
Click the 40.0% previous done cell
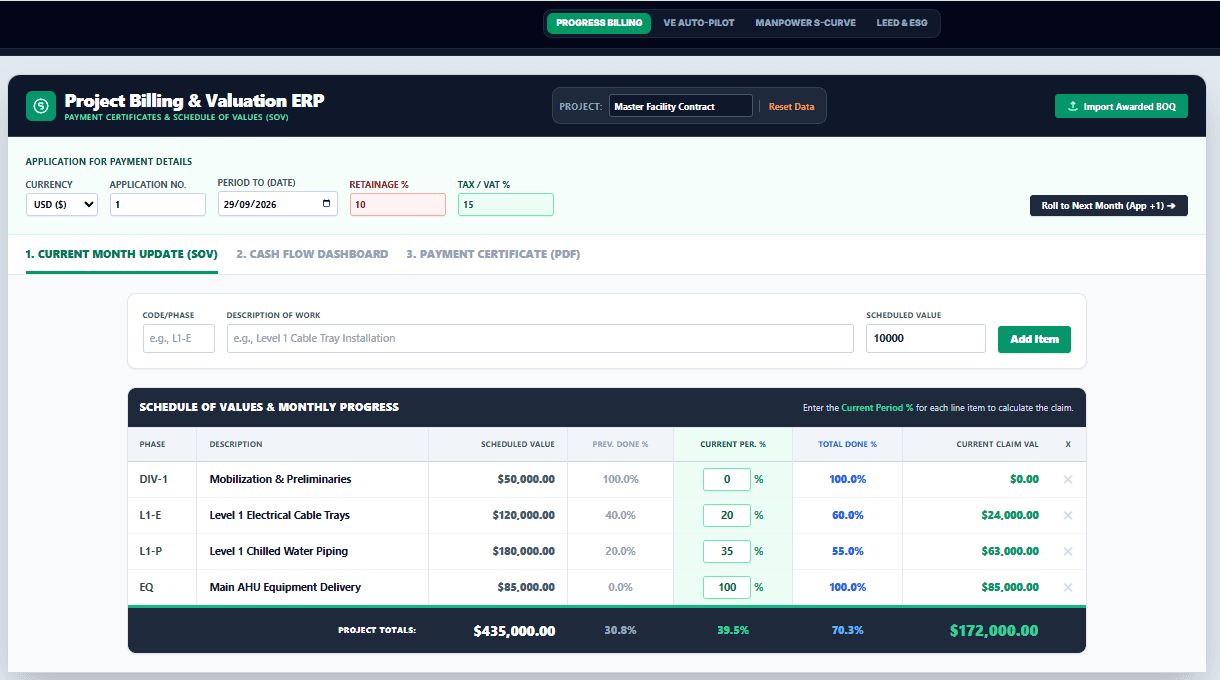point(620,515)
